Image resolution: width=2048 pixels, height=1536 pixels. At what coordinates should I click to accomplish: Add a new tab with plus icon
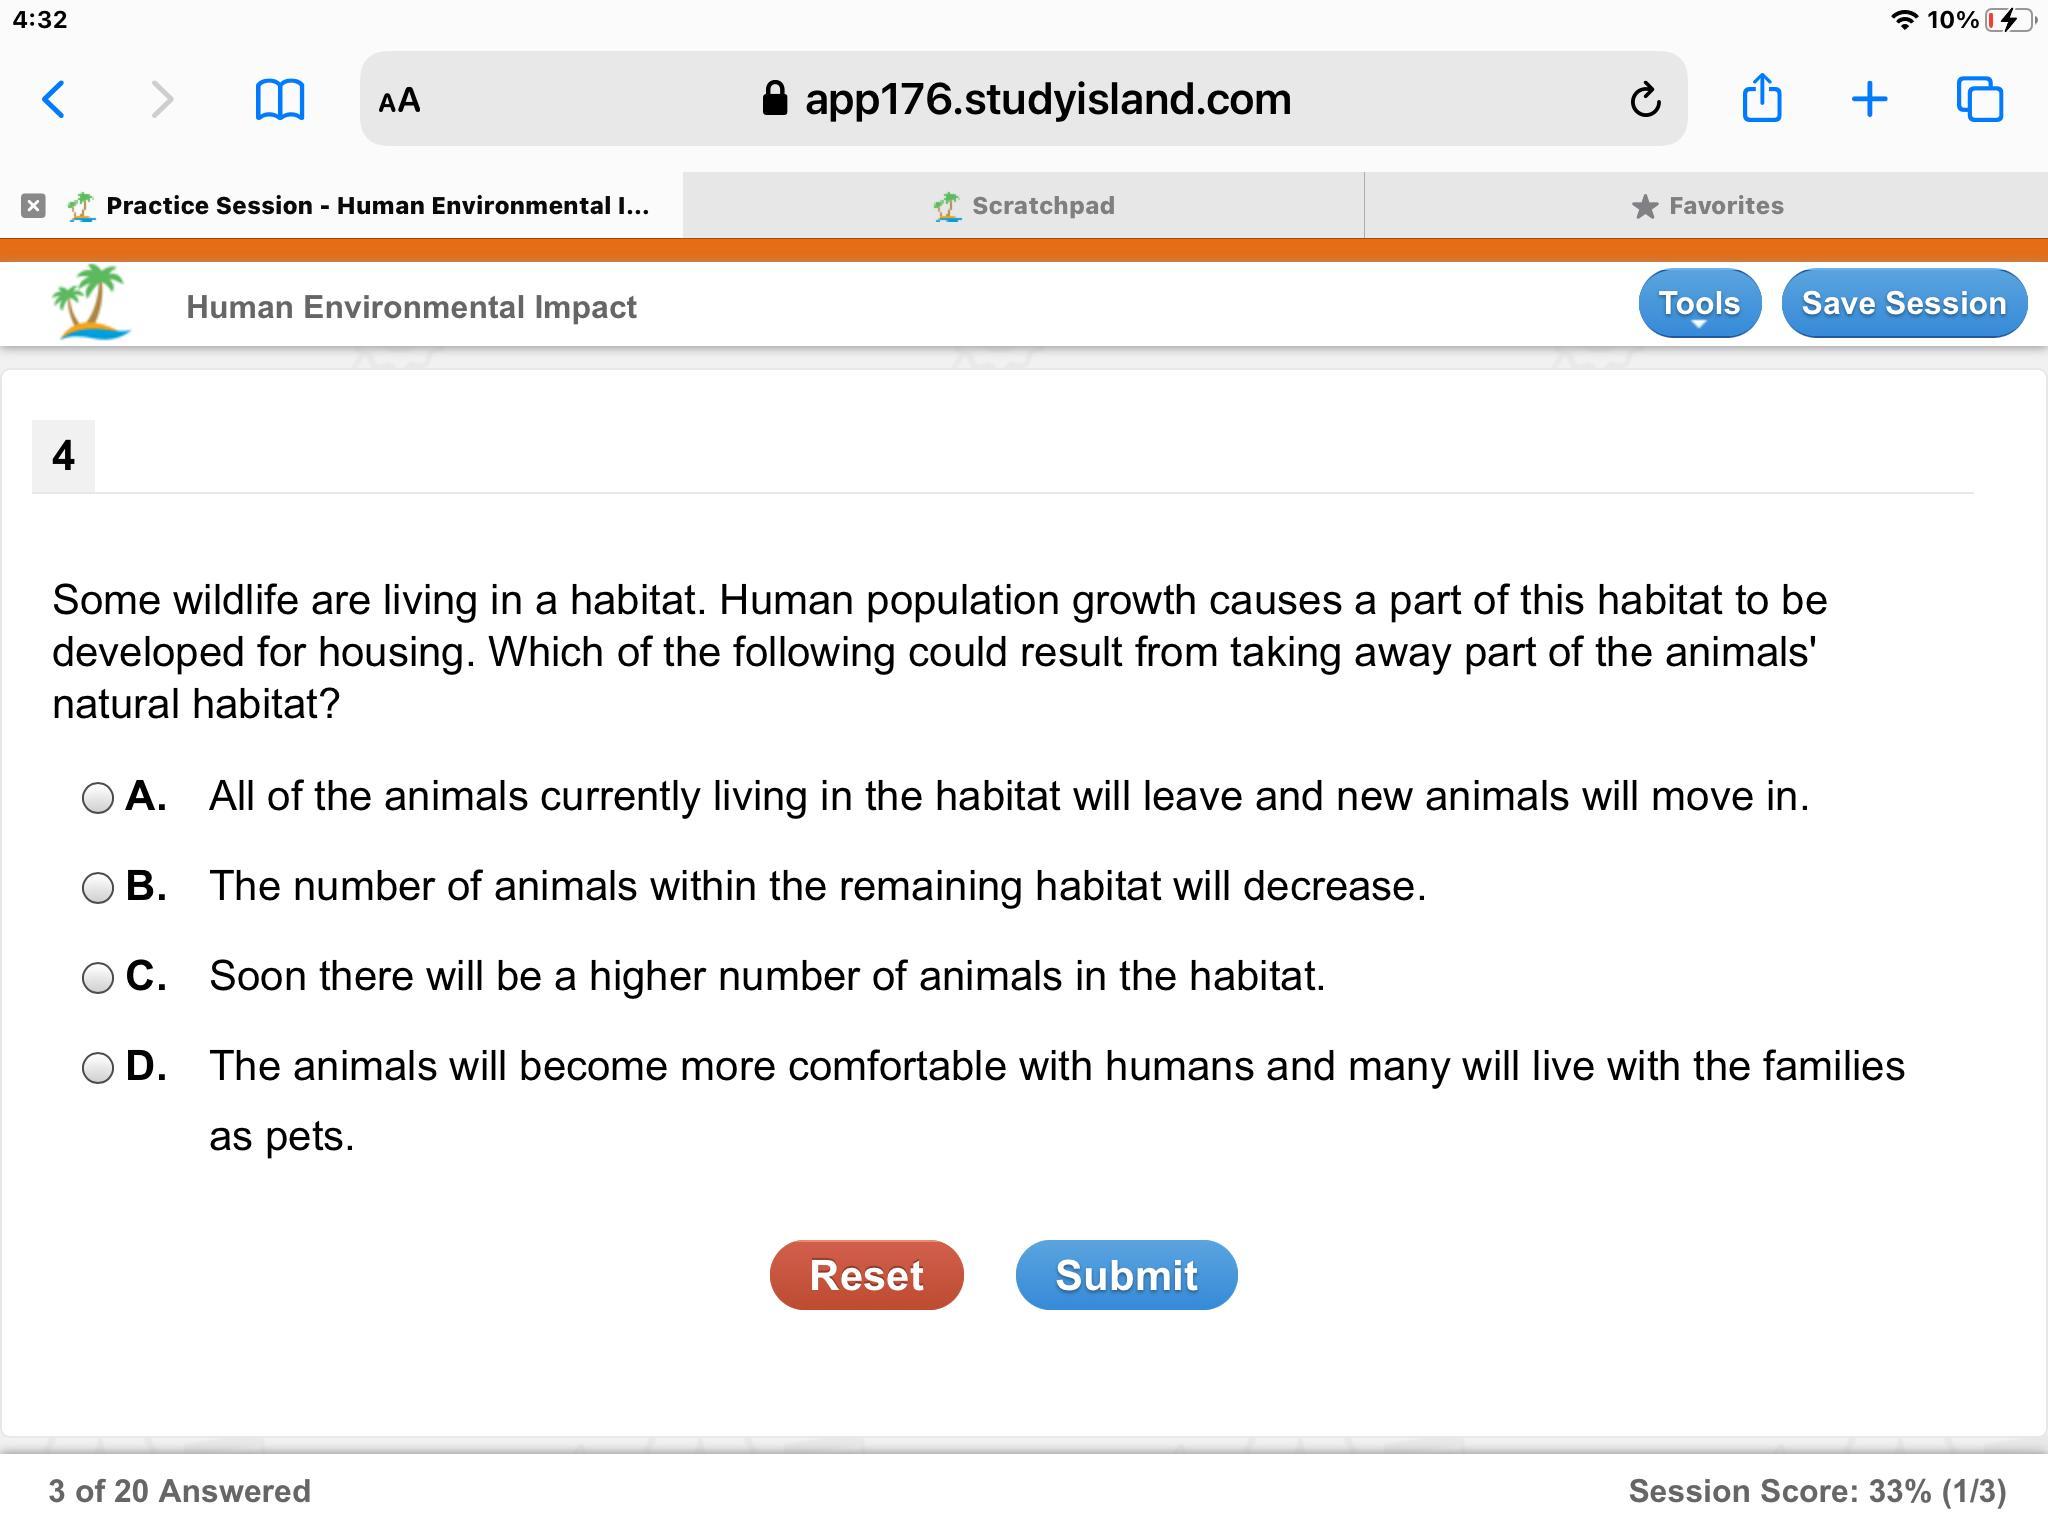tap(1869, 100)
